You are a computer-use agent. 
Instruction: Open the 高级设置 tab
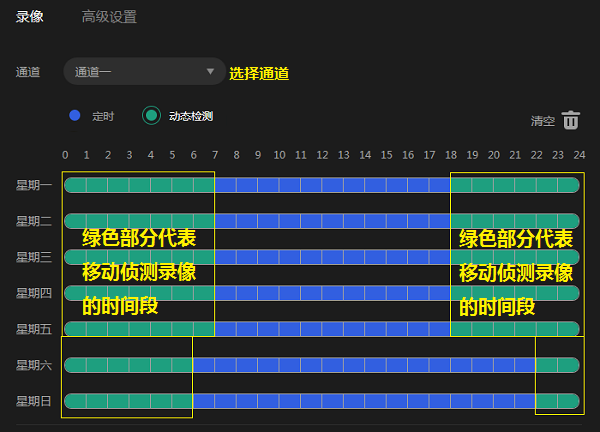[x=109, y=17]
